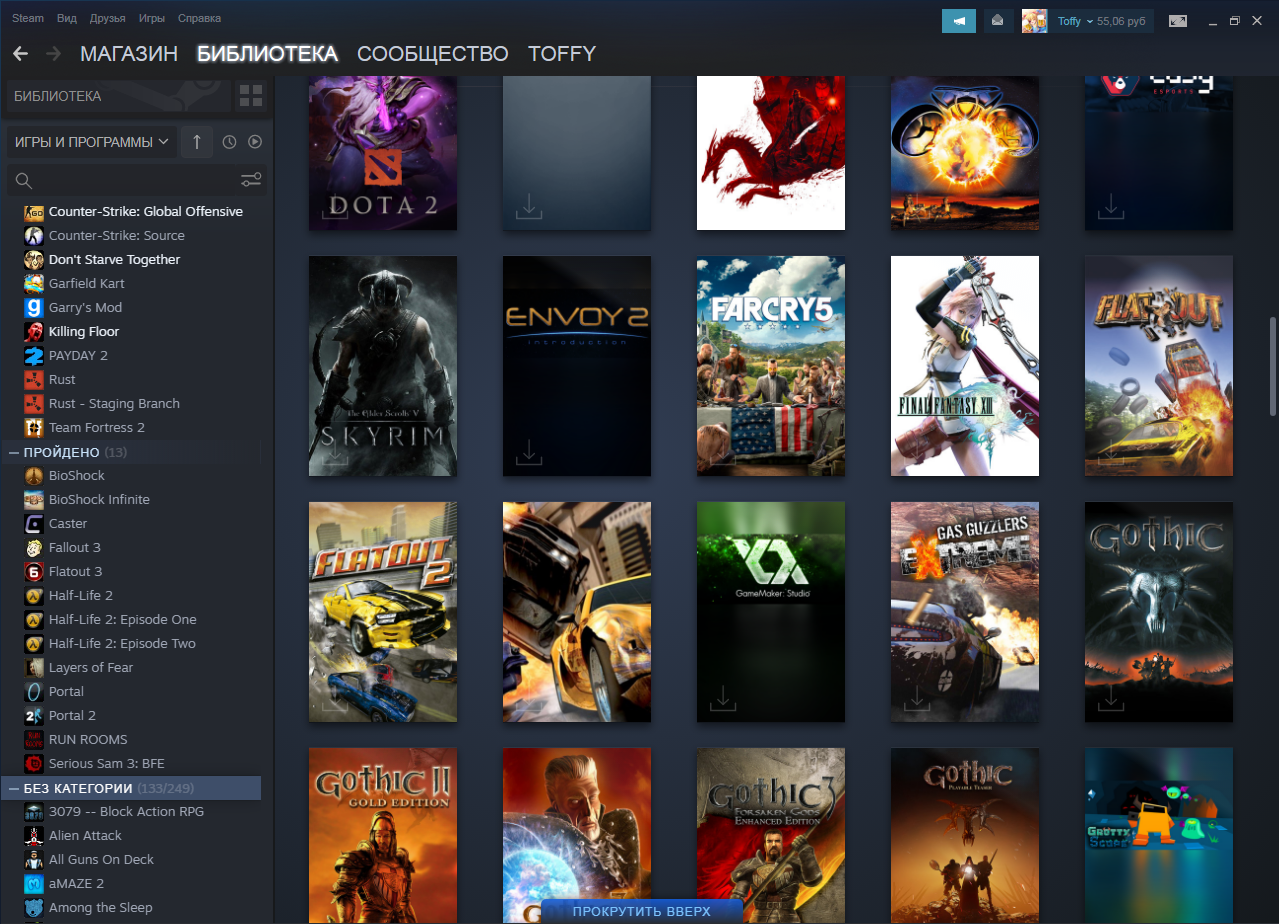Open the Steam menu
Image resolution: width=1279 pixels, height=924 pixels.
(x=28, y=18)
